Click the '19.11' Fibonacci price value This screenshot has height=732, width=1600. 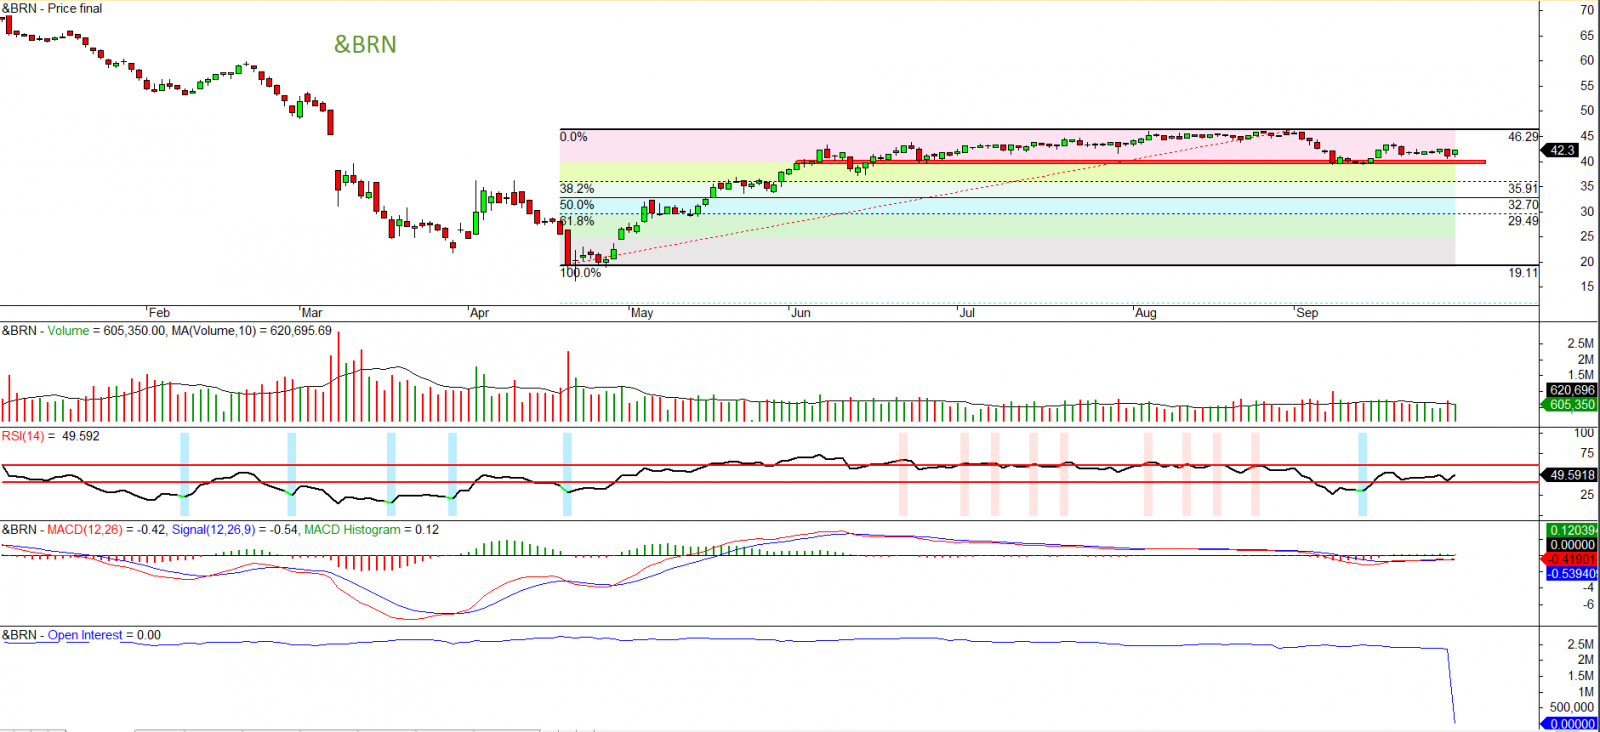coord(1523,272)
